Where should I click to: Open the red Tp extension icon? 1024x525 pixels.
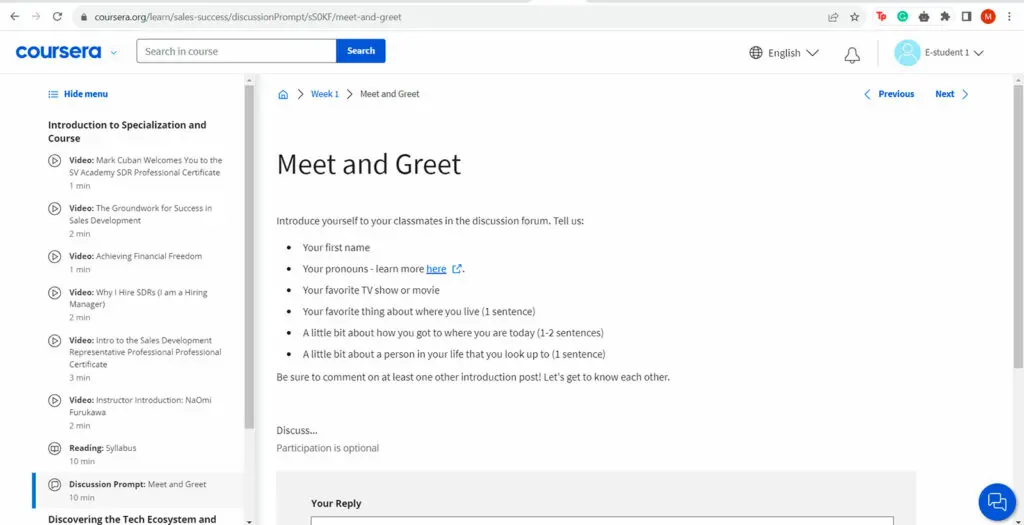[x=881, y=17]
